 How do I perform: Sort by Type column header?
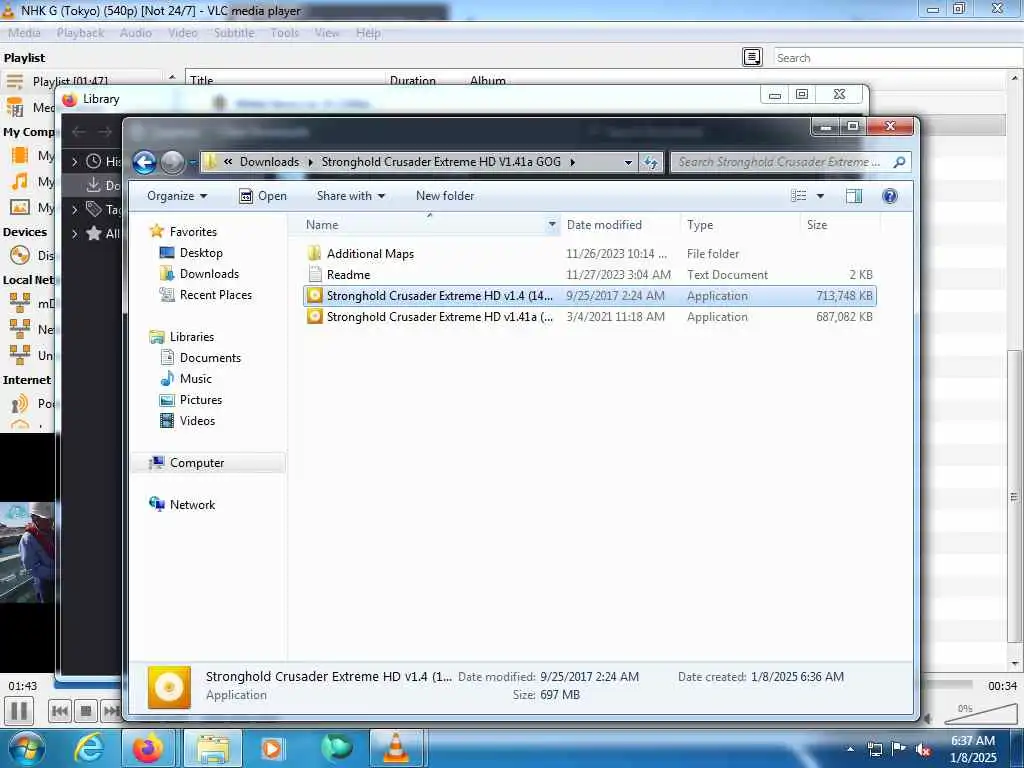700,225
